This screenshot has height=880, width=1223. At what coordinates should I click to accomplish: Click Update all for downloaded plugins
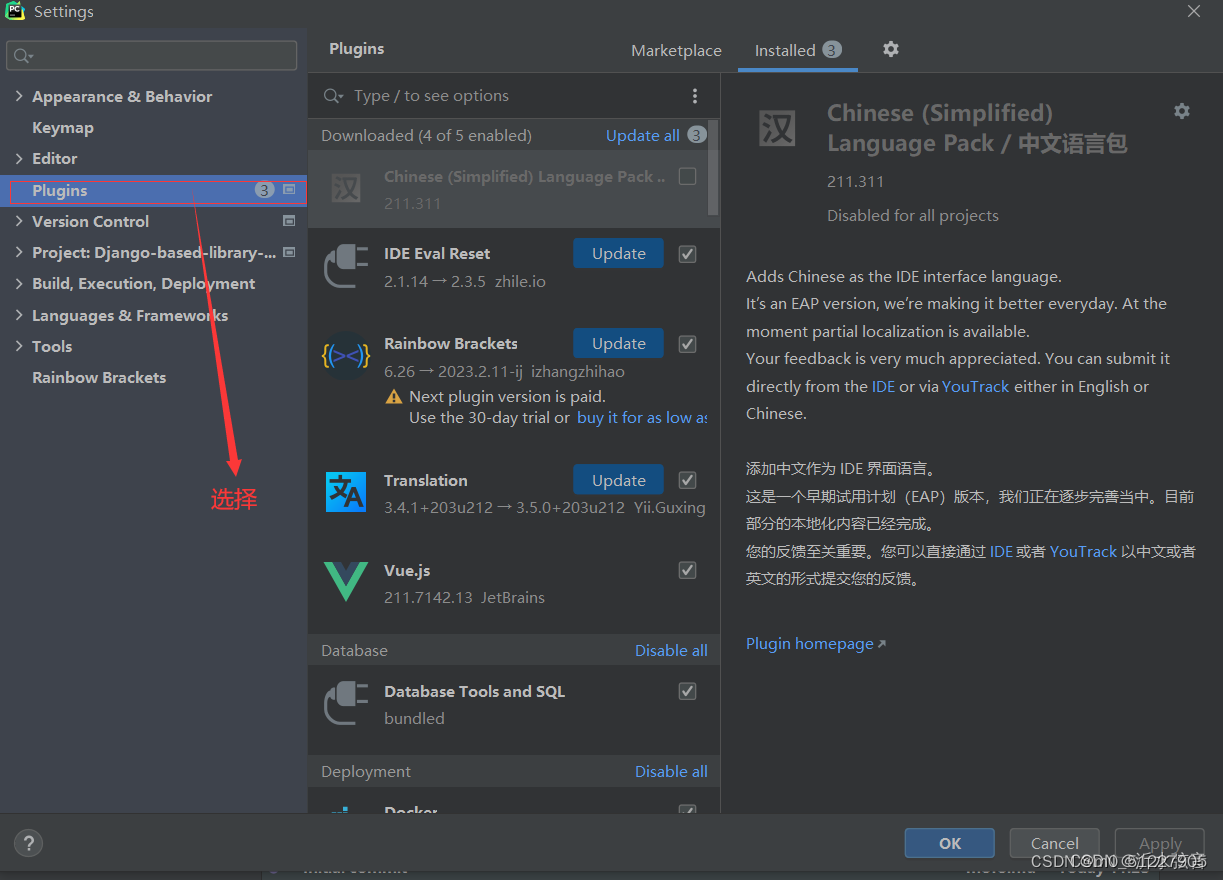click(x=642, y=135)
